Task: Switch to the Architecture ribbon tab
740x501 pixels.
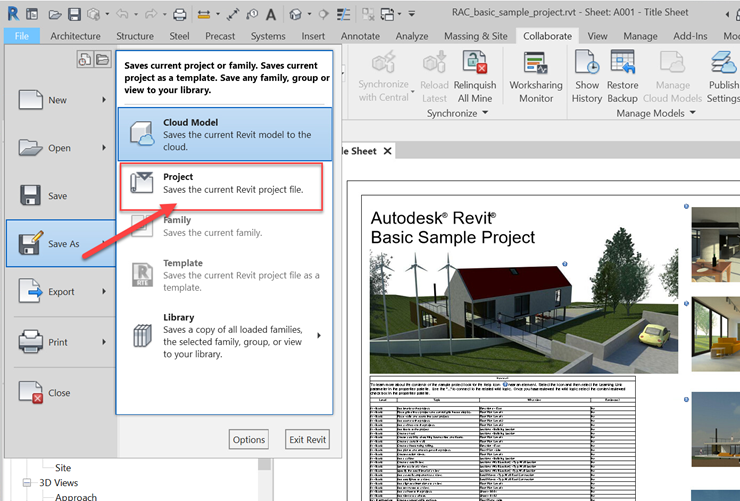Action: (x=76, y=36)
